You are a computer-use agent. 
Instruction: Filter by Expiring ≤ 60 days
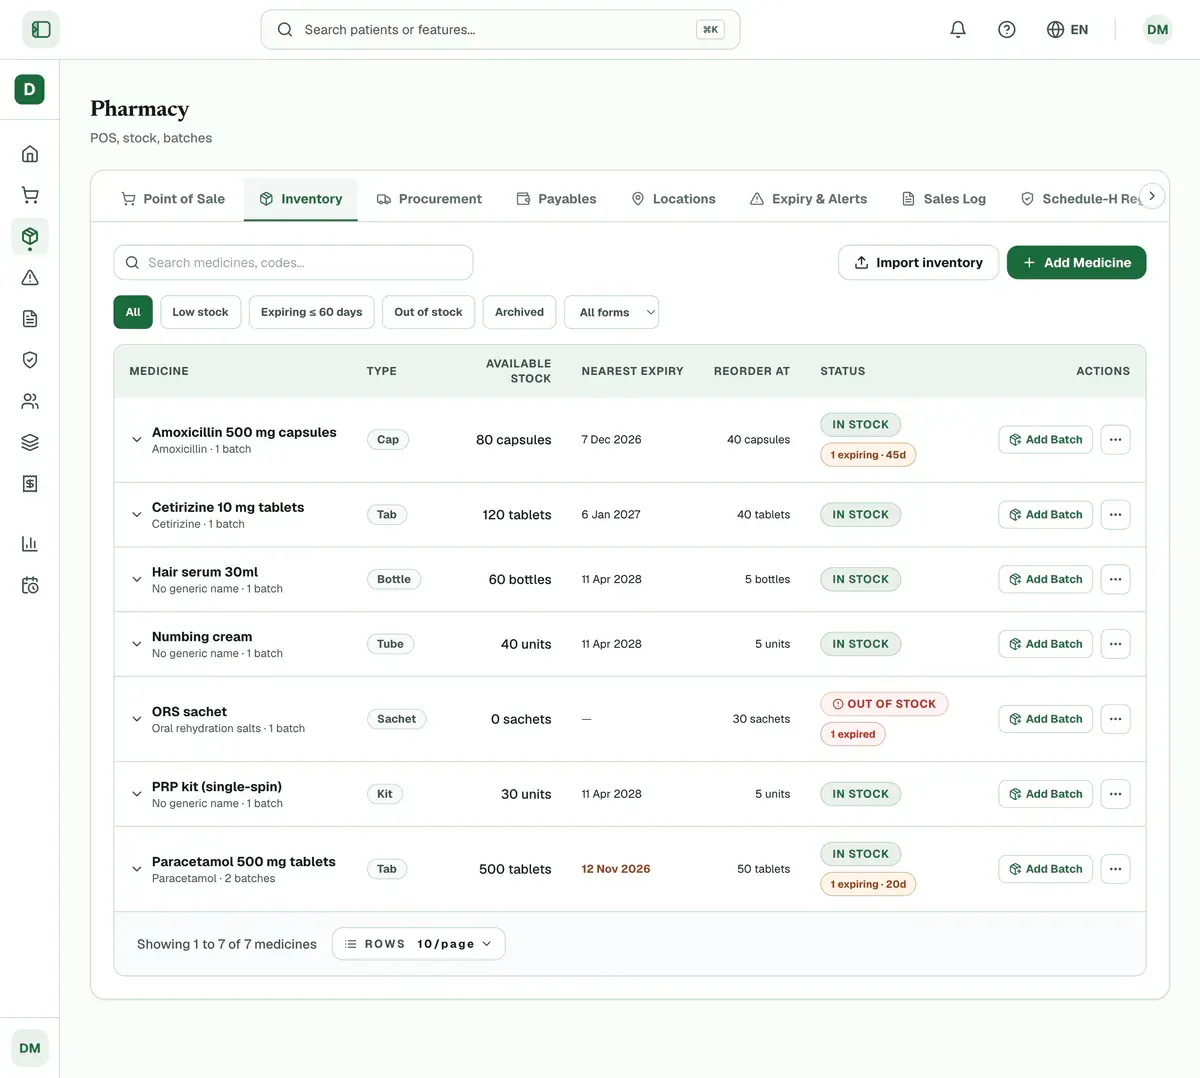click(x=312, y=312)
